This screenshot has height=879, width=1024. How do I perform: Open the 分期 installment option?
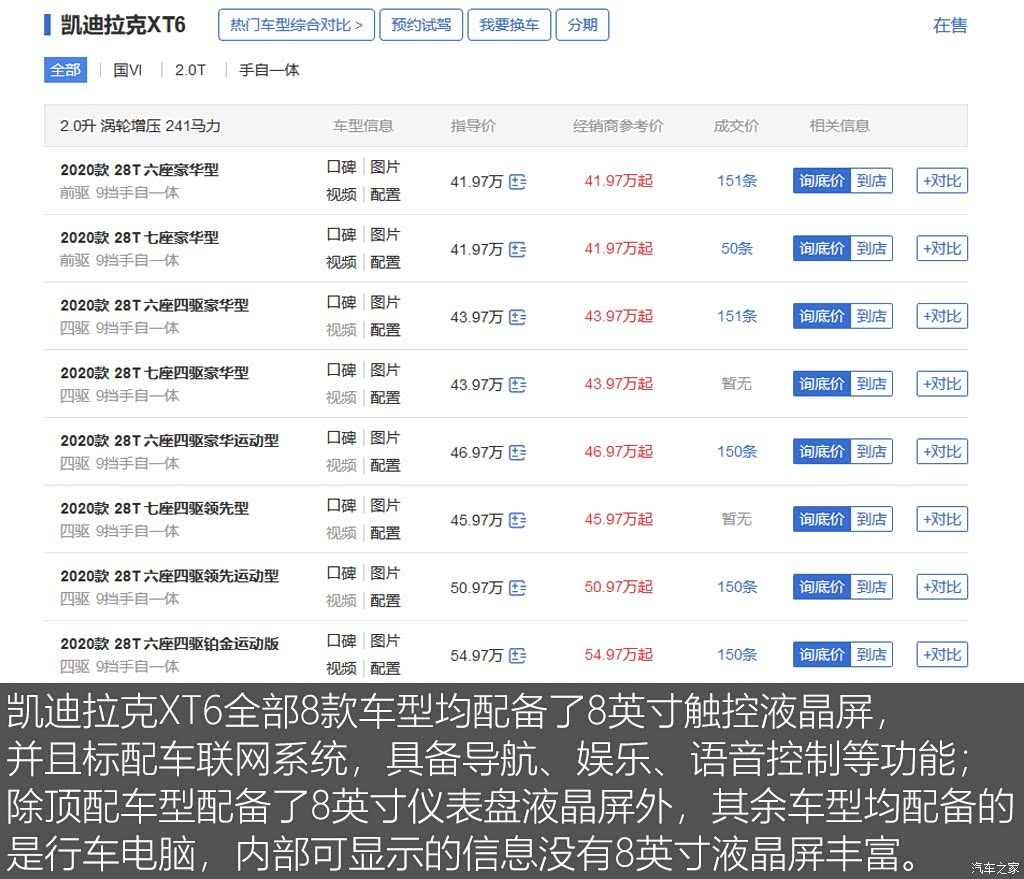(583, 25)
